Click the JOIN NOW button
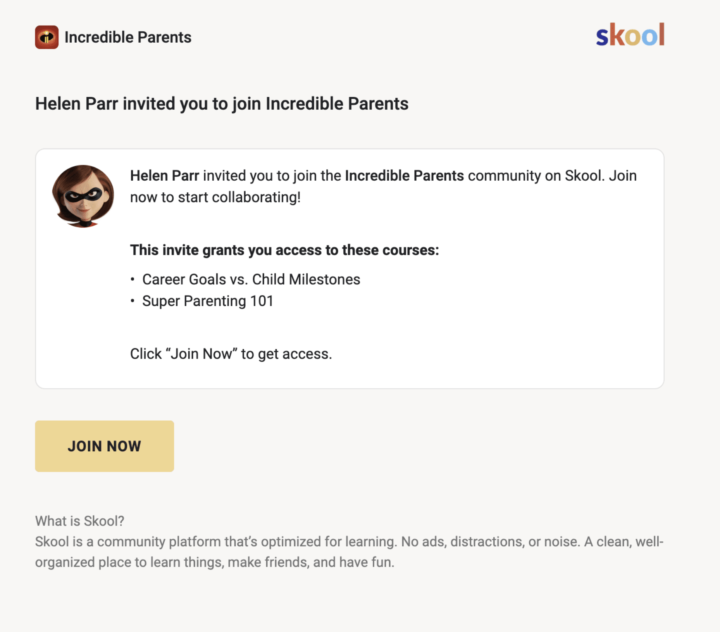 pos(104,446)
